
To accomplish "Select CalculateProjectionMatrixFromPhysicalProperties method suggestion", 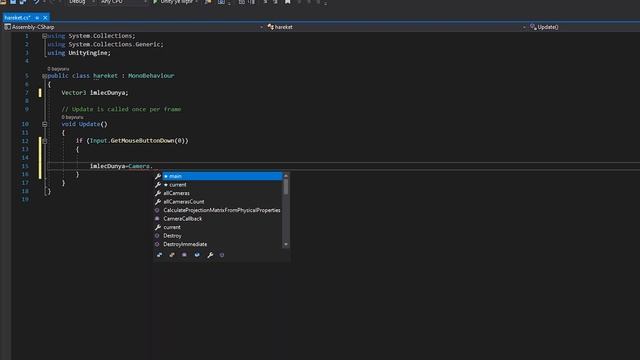I will click(x=218, y=210).
